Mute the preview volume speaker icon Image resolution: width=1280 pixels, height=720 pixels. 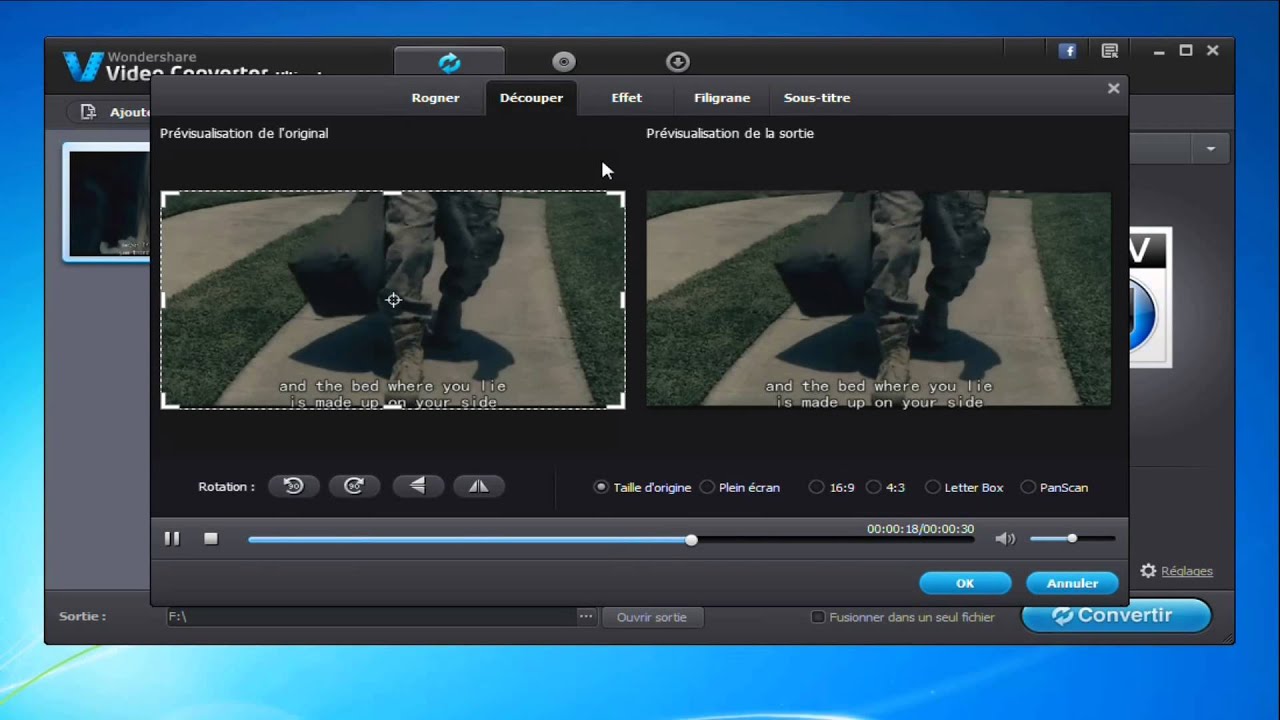(1005, 539)
